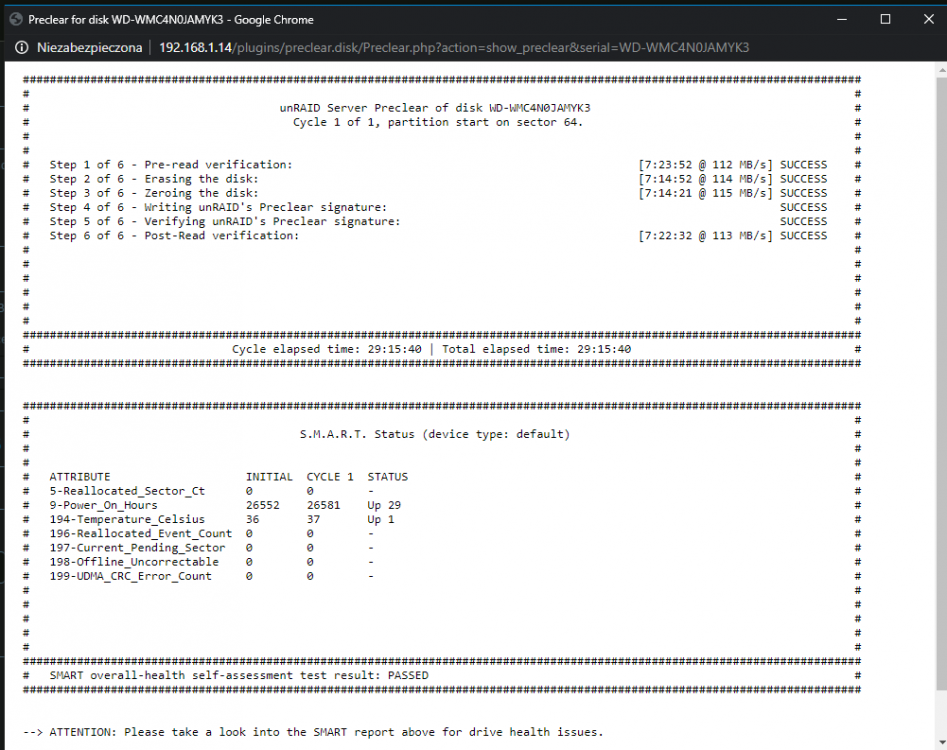Click the scrollbar down arrow
The image size is (947, 750).
tap(942, 743)
